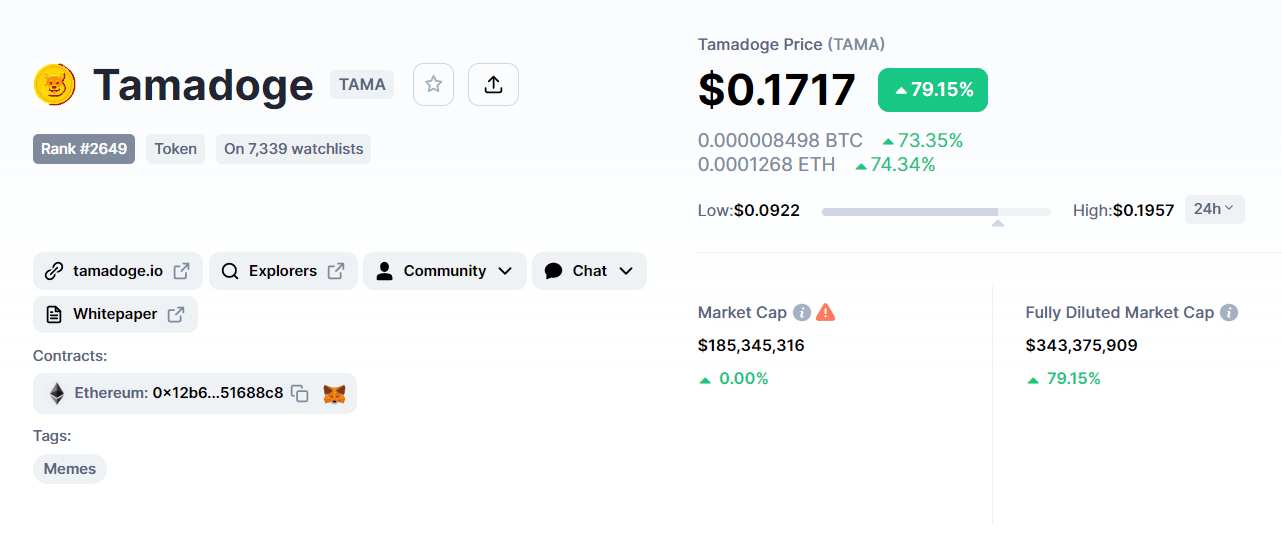Click the On 7,339 watchlists badge
The height and width of the screenshot is (544, 1282).
(x=293, y=149)
